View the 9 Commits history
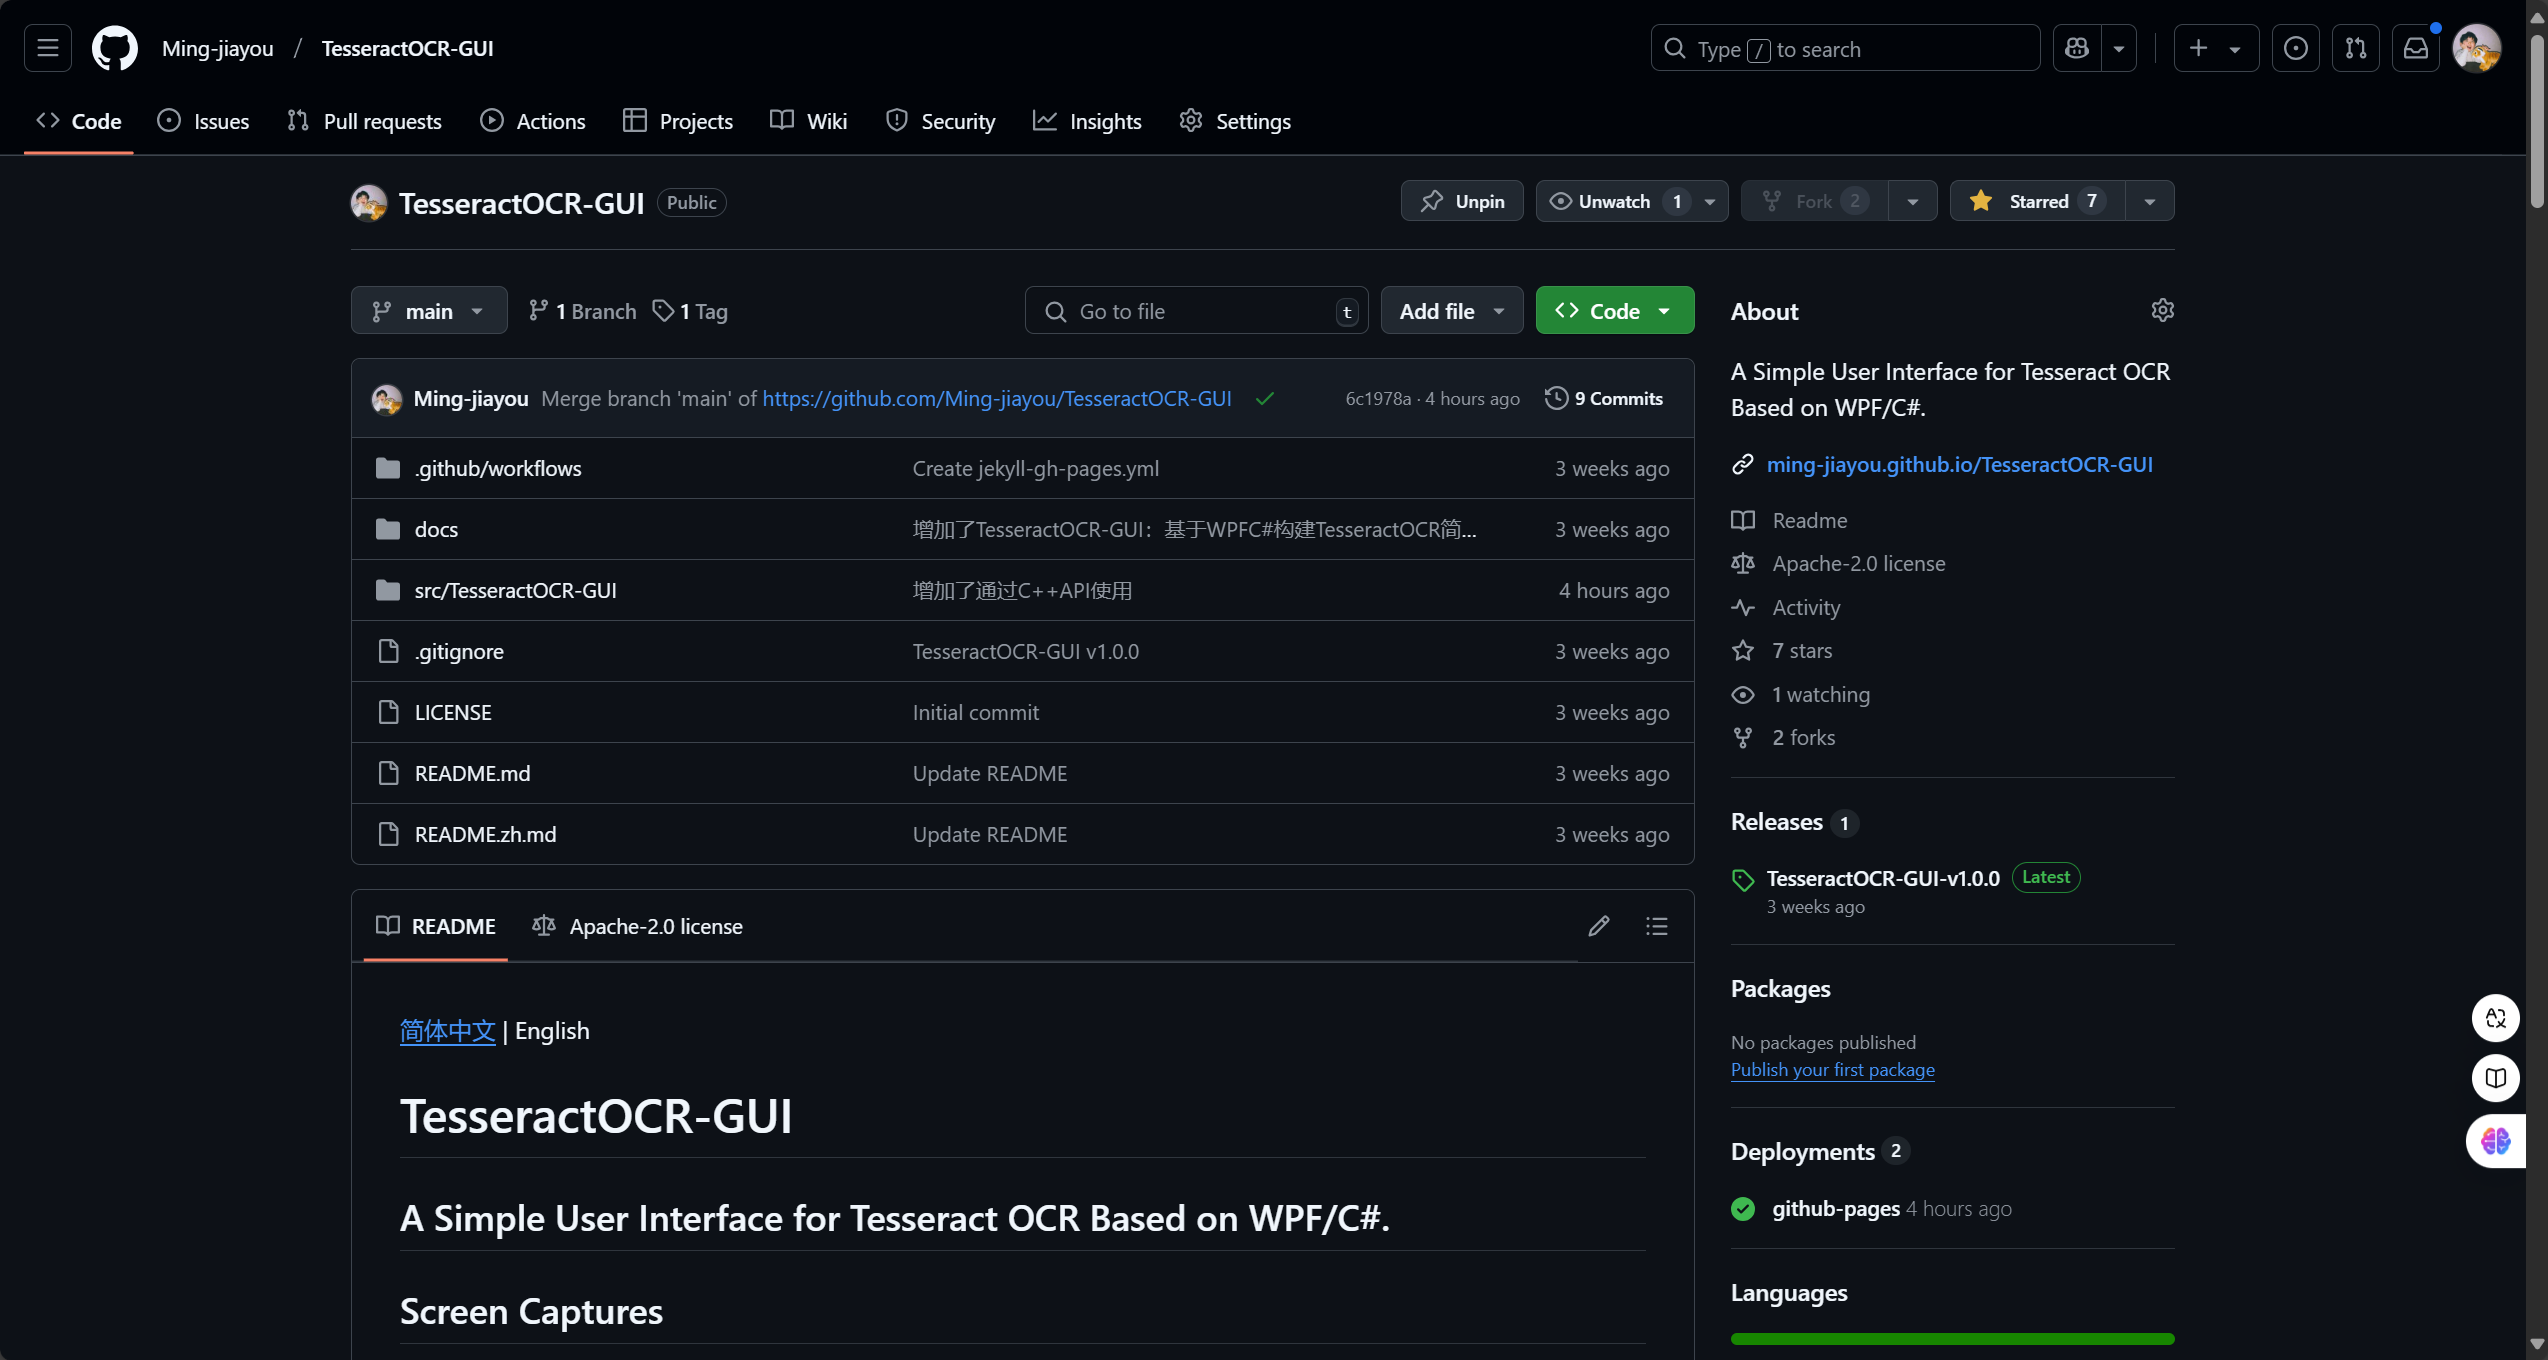 click(1604, 398)
